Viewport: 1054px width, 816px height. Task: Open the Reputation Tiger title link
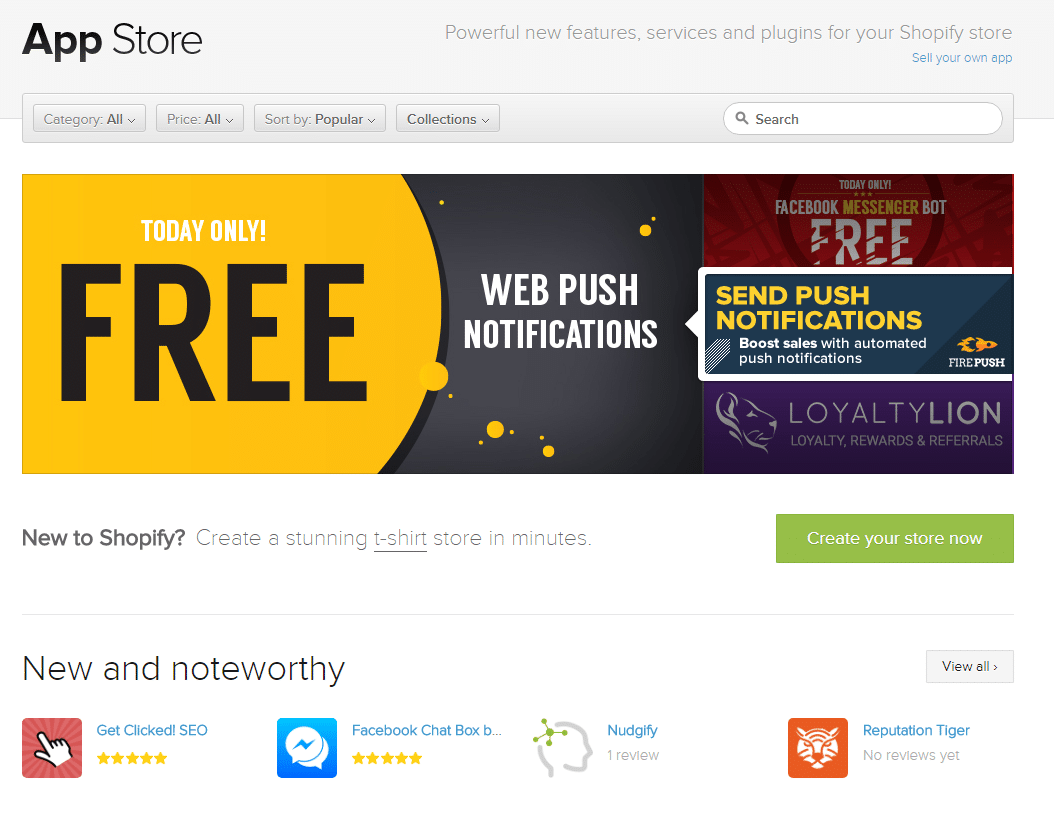pos(916,730)
